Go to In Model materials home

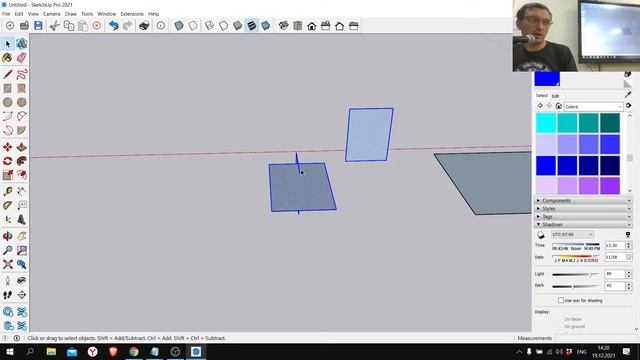[x=558, y=106]
